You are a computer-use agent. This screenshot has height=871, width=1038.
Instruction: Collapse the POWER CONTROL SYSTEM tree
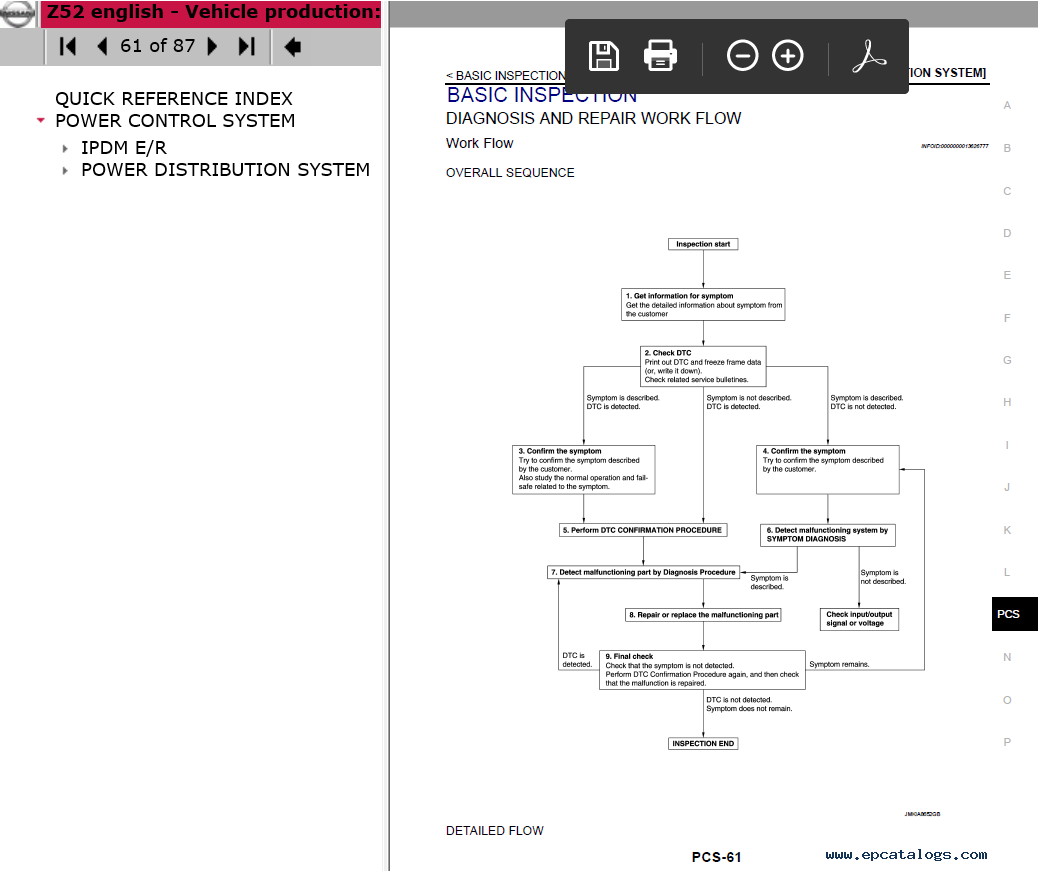pos(40,120)
